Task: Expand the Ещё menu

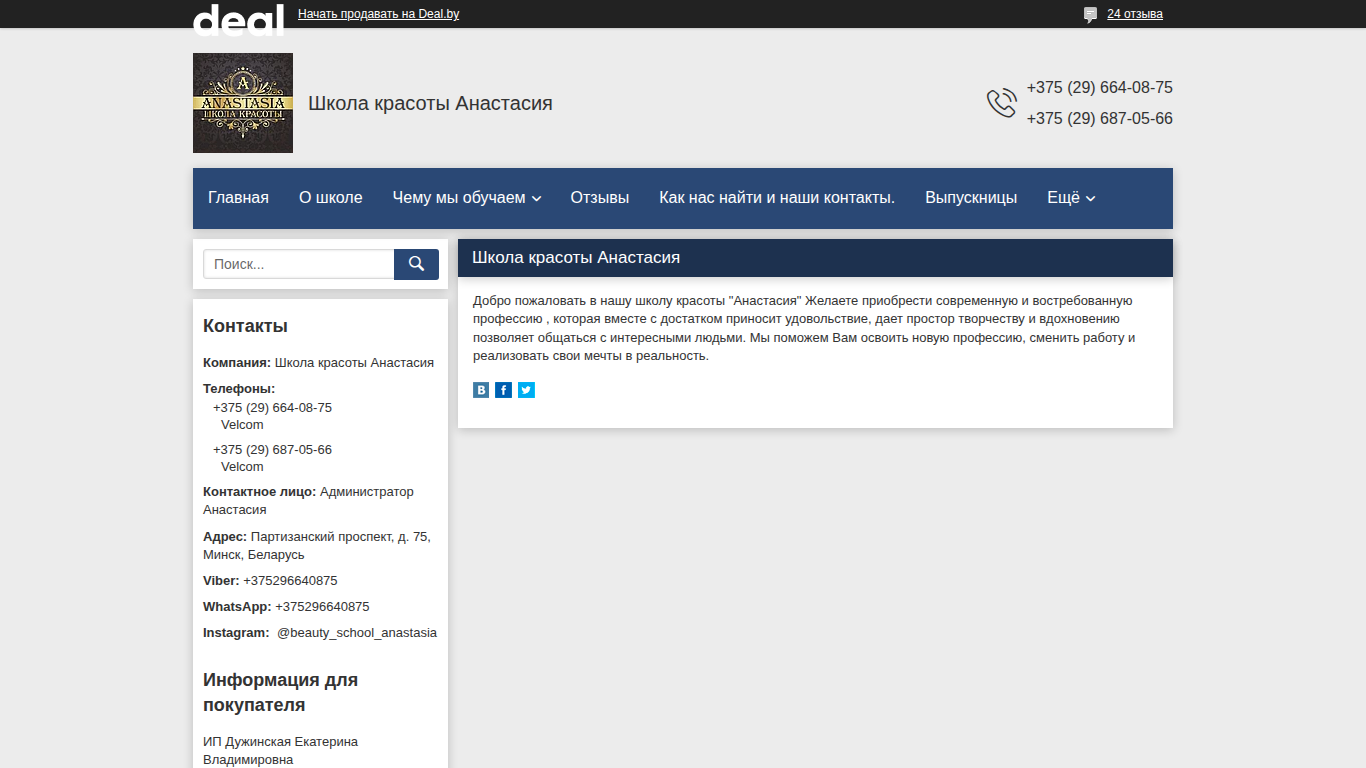Action: coord(1071,198)
